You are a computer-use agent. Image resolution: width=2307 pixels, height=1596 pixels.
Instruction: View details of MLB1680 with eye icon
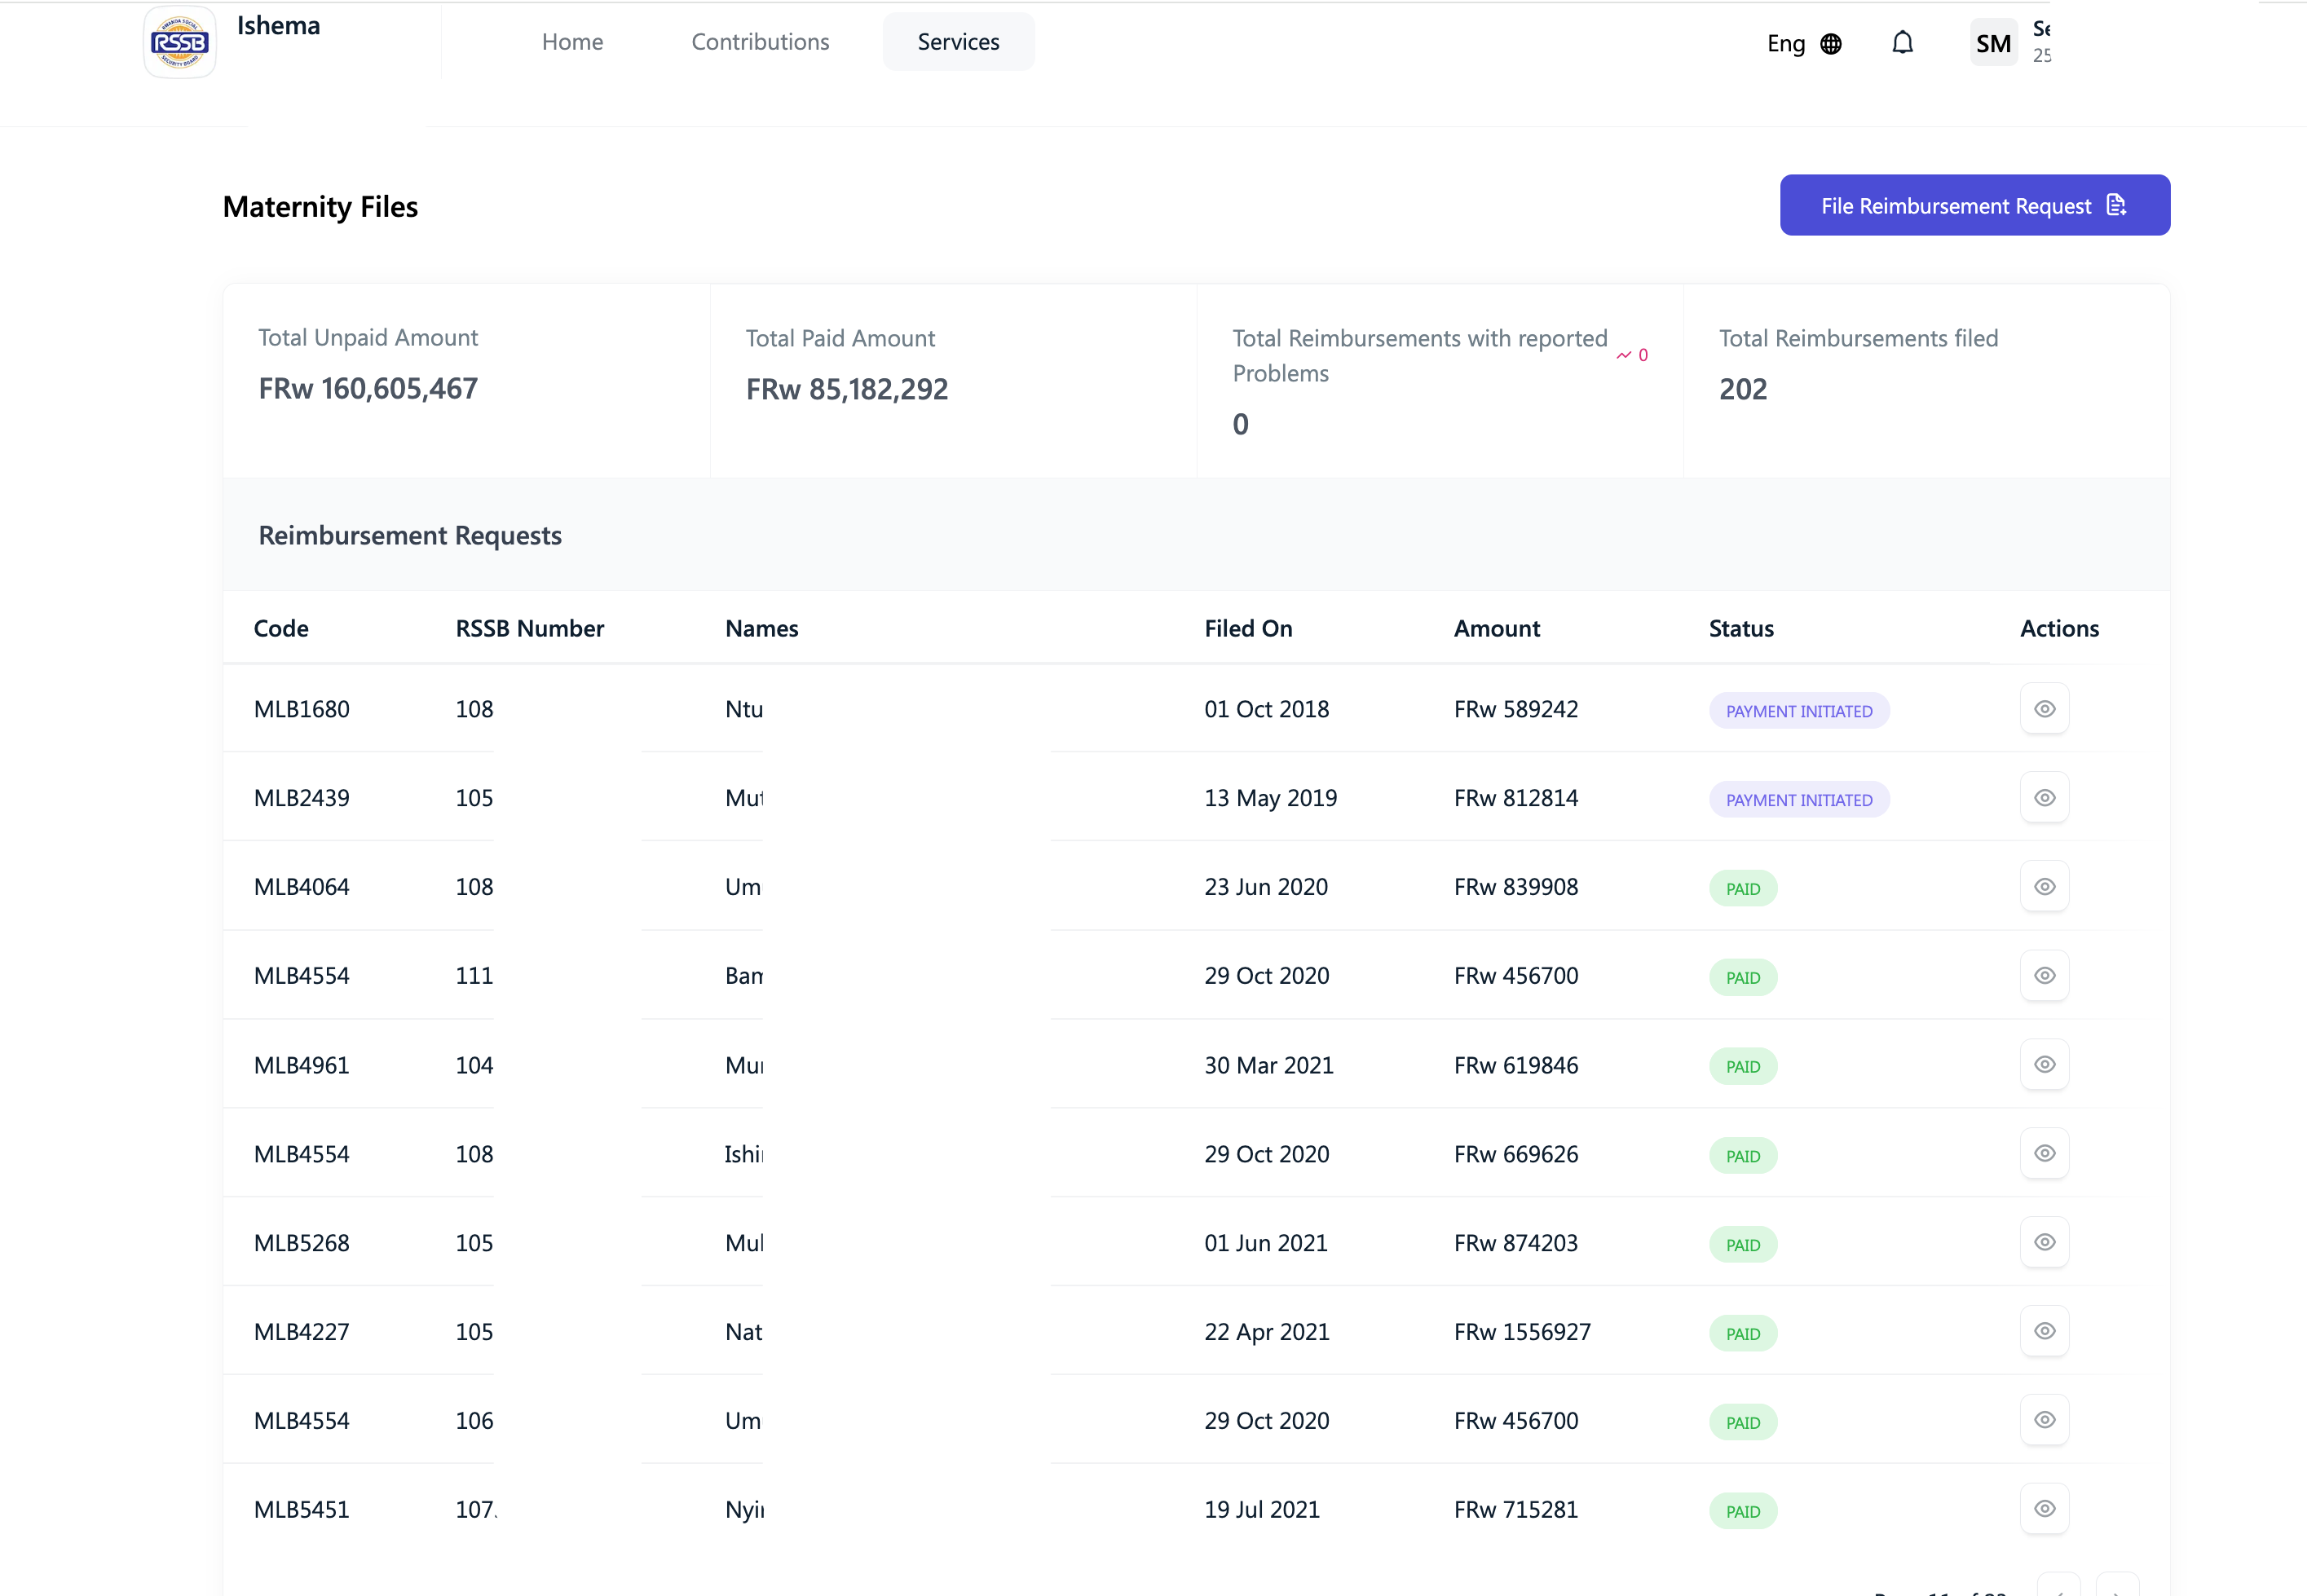tap(2044, 709)
